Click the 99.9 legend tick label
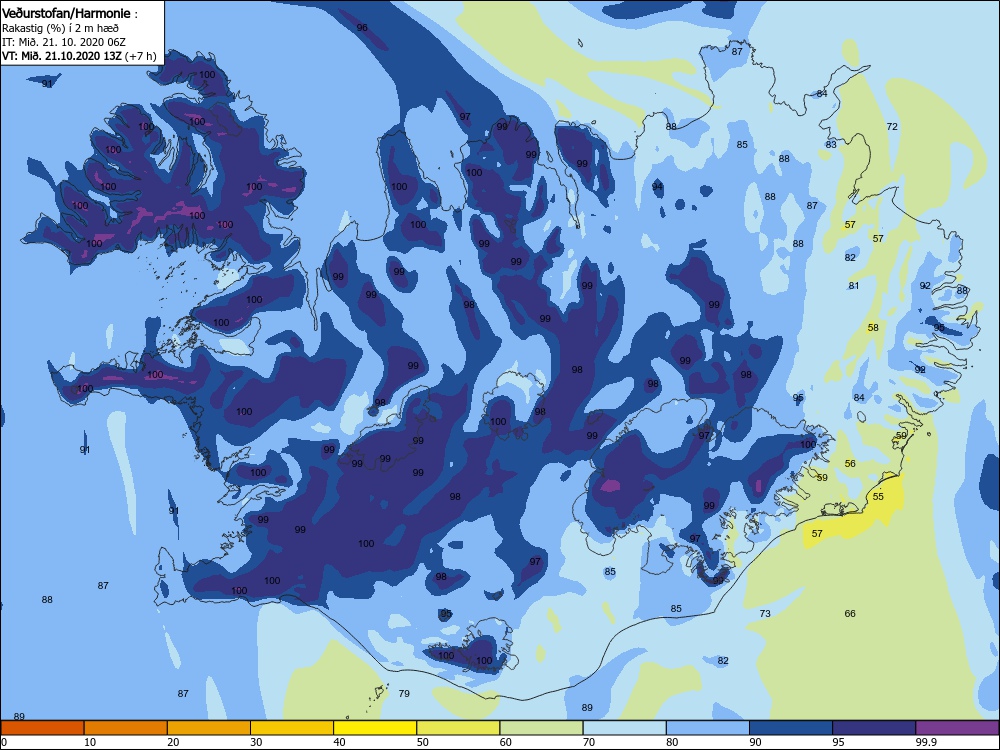 coord(927,742)
